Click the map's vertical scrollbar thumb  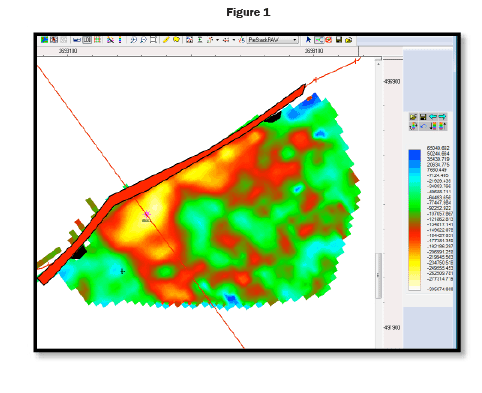[378, 275]
